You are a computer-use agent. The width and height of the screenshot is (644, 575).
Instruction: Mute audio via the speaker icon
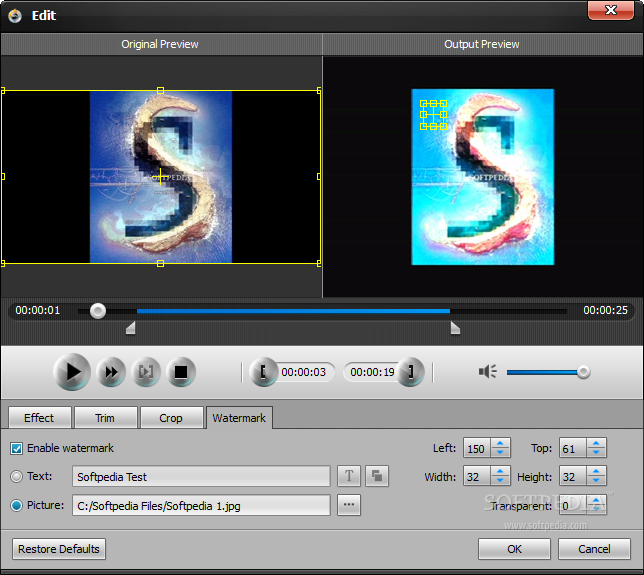(x=488, y=372)
